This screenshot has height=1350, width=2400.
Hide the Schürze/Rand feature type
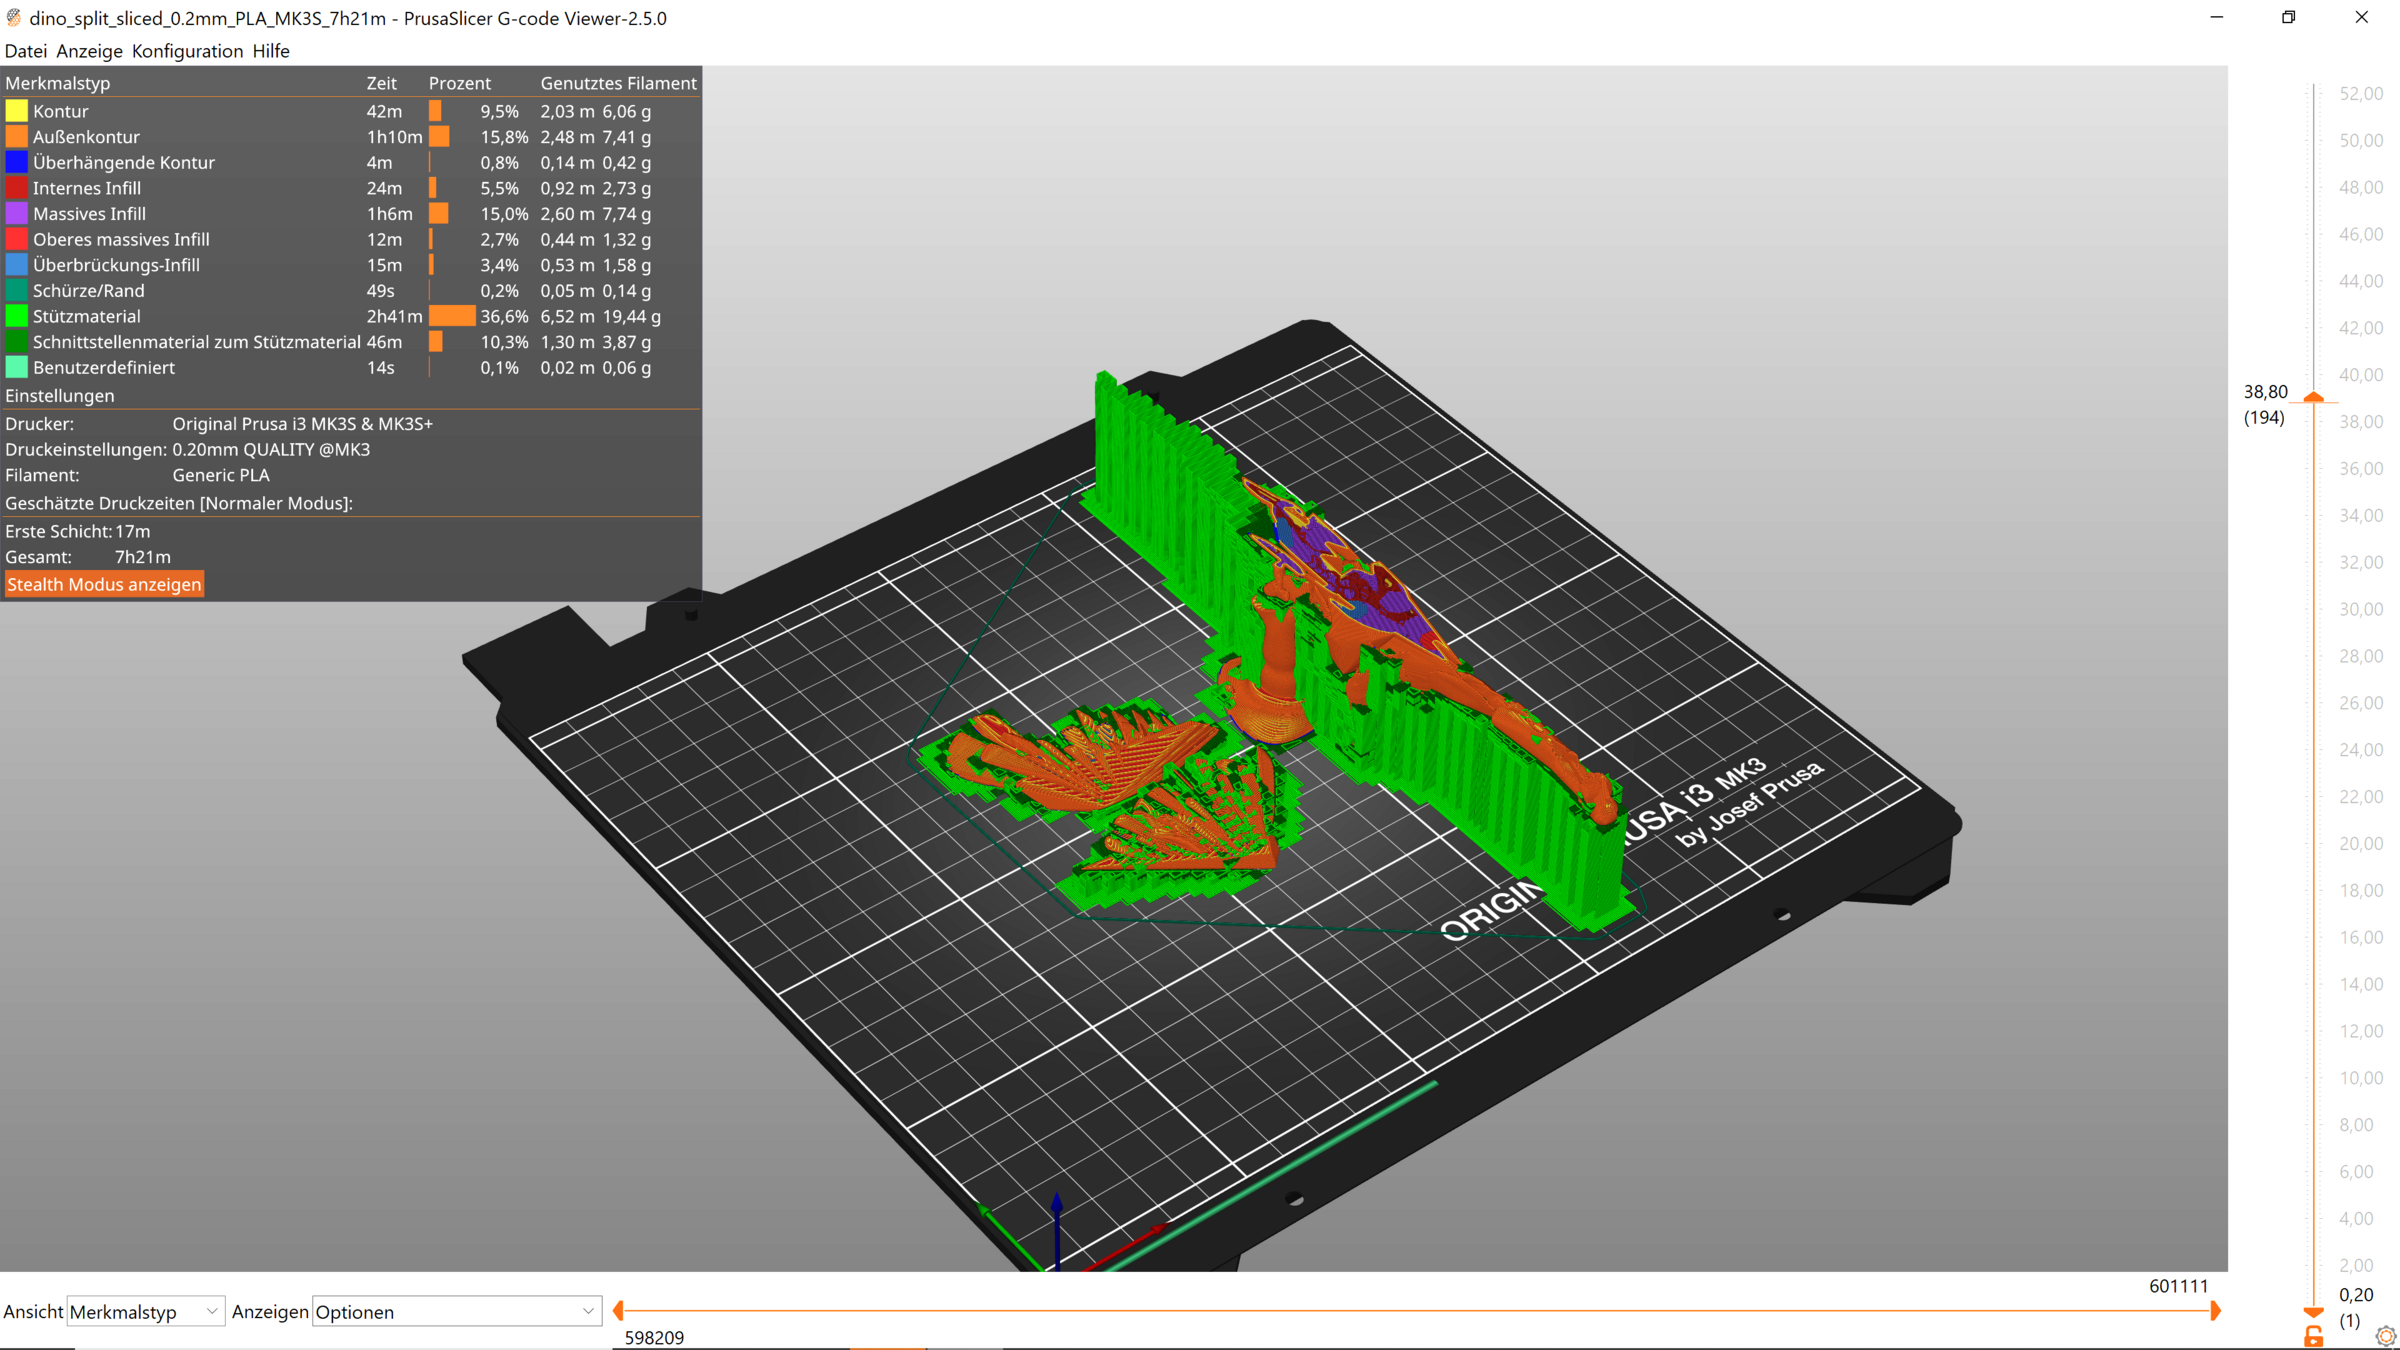tap(350, 291)
